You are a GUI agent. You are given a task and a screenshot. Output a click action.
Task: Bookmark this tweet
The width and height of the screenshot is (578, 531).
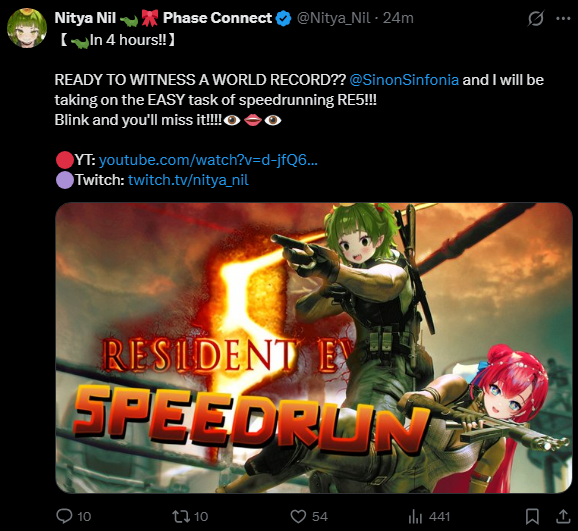(532, 516)
